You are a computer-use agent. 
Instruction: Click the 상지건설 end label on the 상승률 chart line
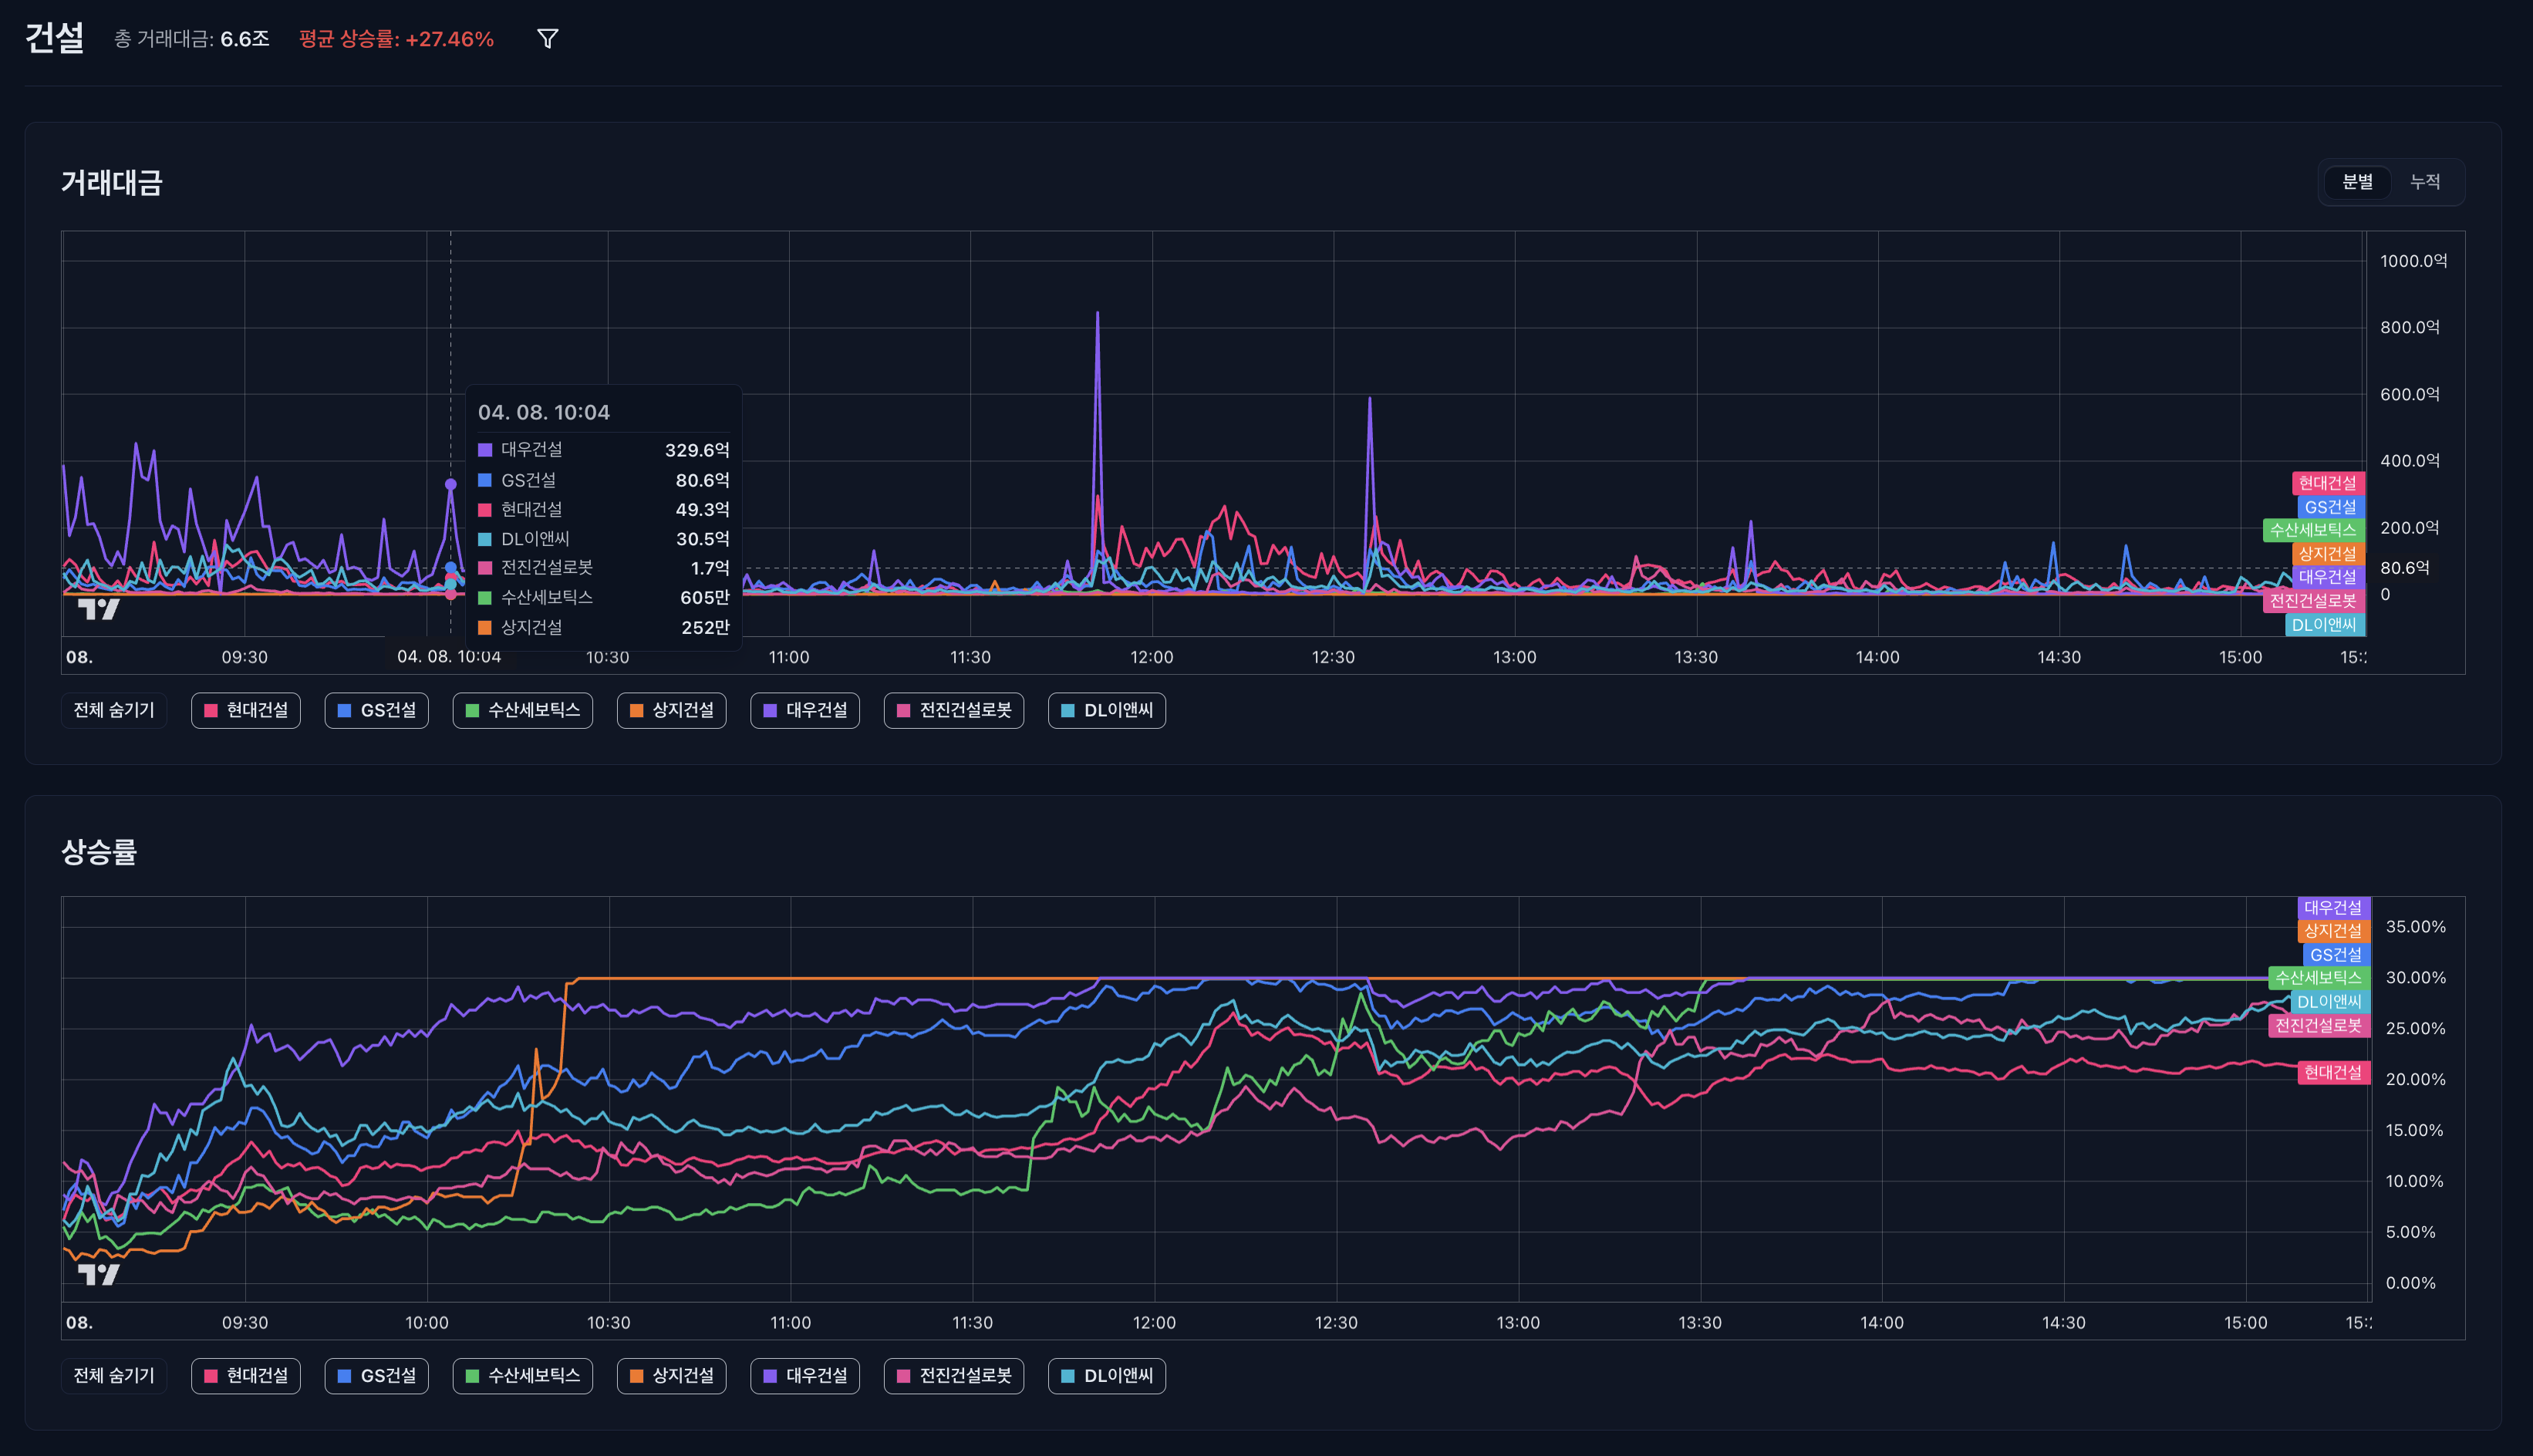tap(2334, 931)
